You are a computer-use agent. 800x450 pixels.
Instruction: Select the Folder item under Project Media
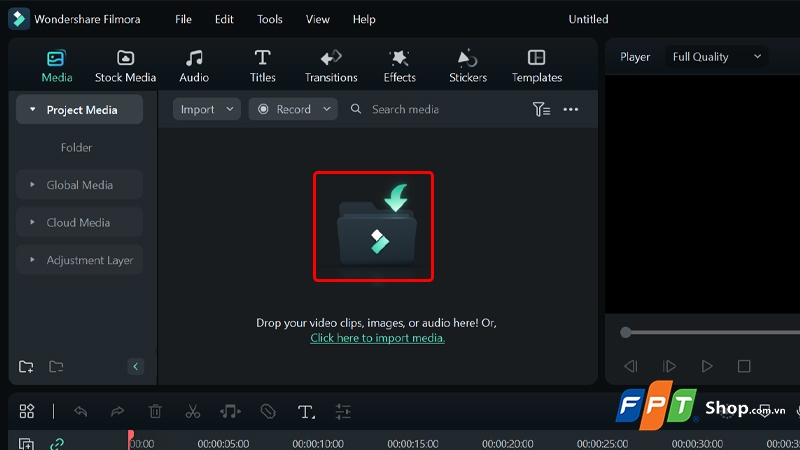(76, 147)
